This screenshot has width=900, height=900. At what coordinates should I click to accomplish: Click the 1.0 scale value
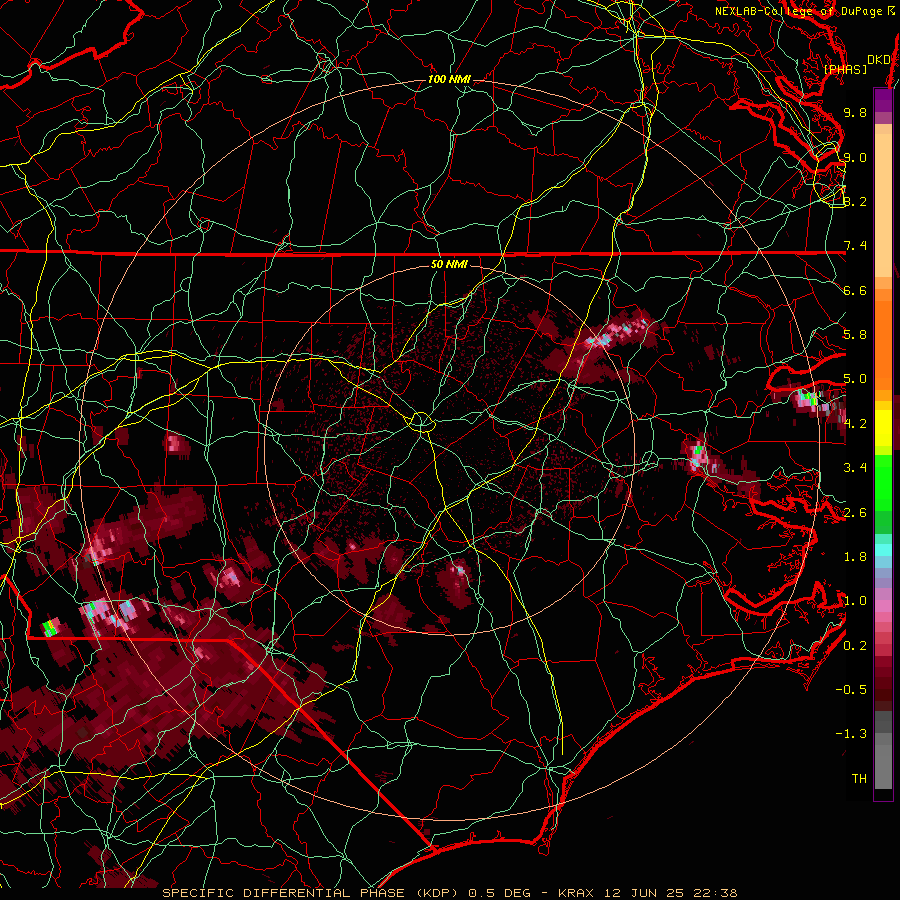click(855, 601)
